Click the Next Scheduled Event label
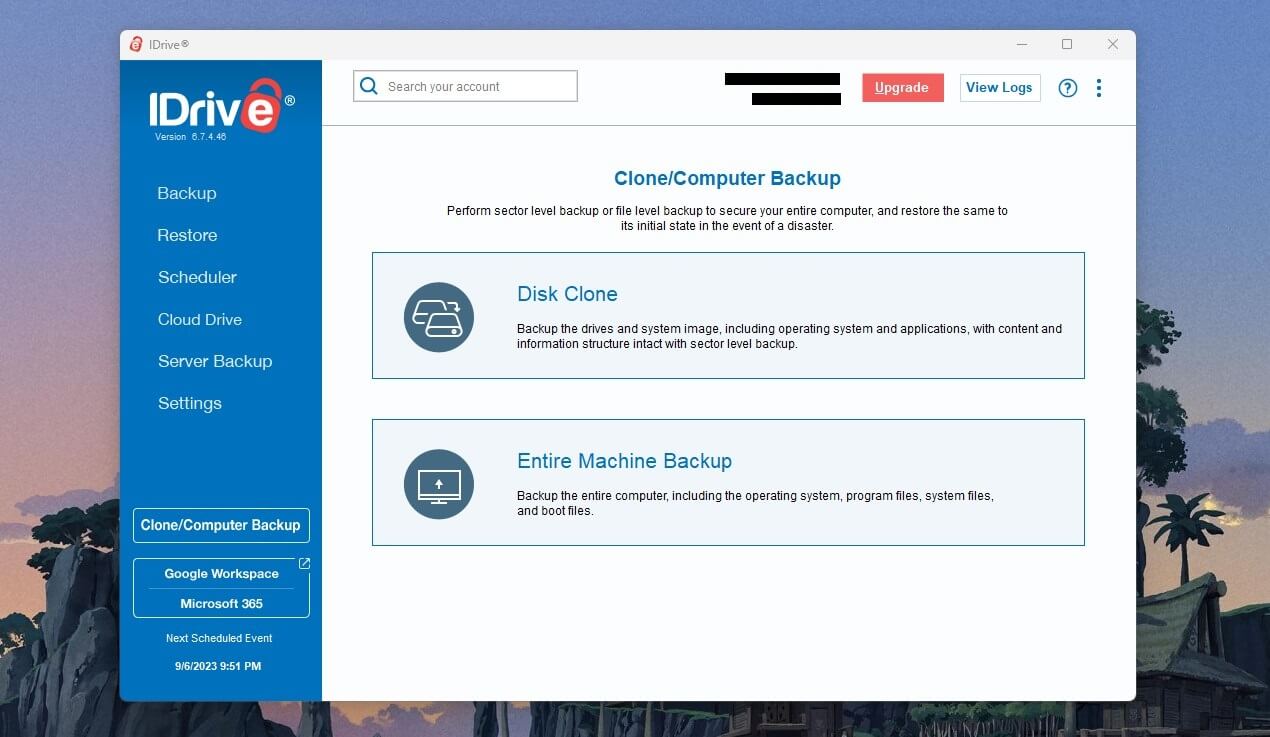1270x737 pixels. point(219,638)
